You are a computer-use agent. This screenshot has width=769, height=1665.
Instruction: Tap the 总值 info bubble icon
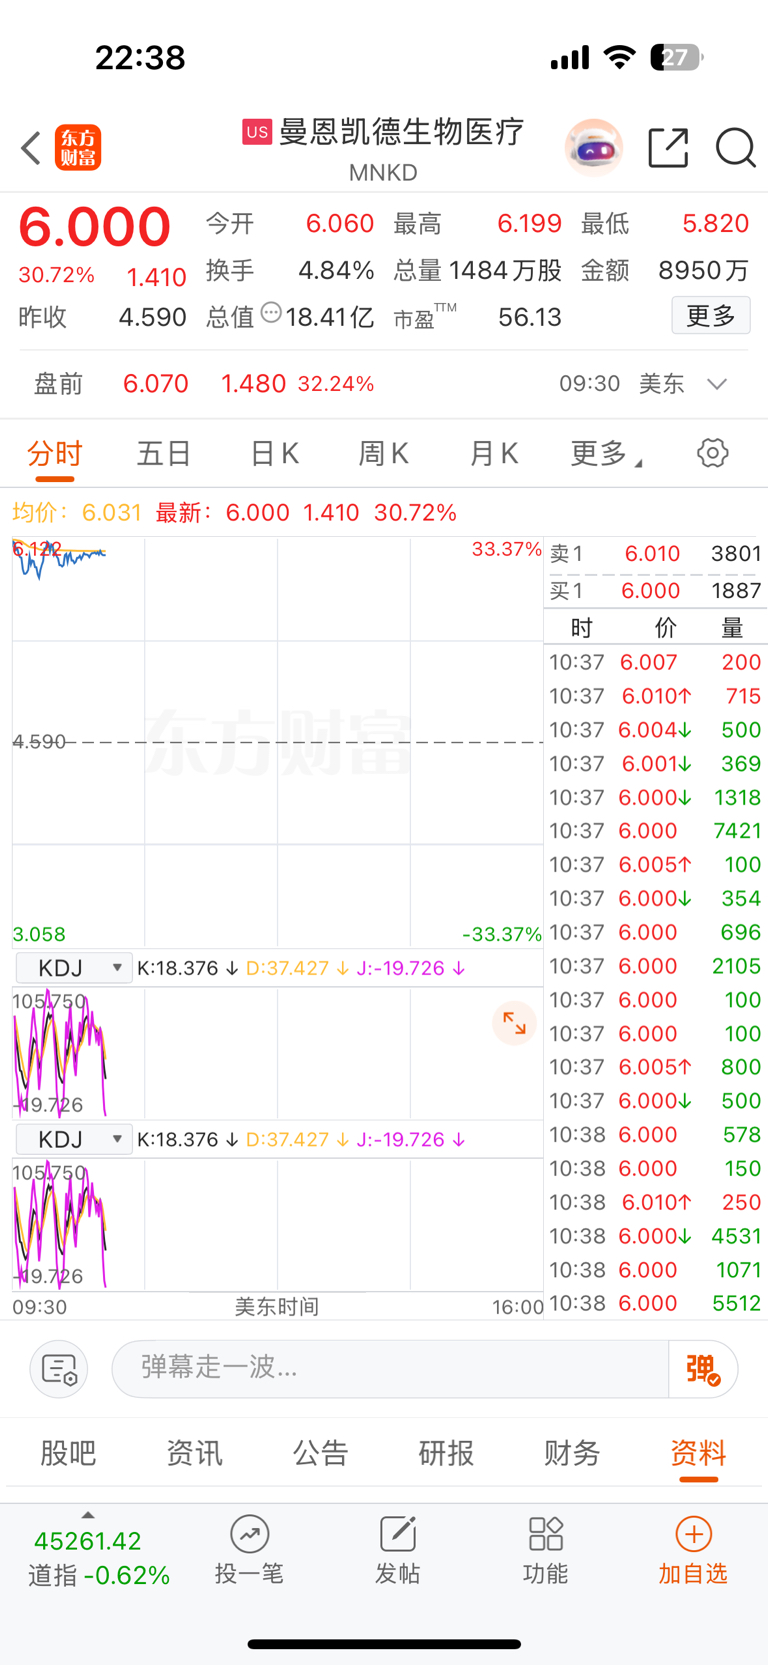pyautogui.click(x=271, y=313)
